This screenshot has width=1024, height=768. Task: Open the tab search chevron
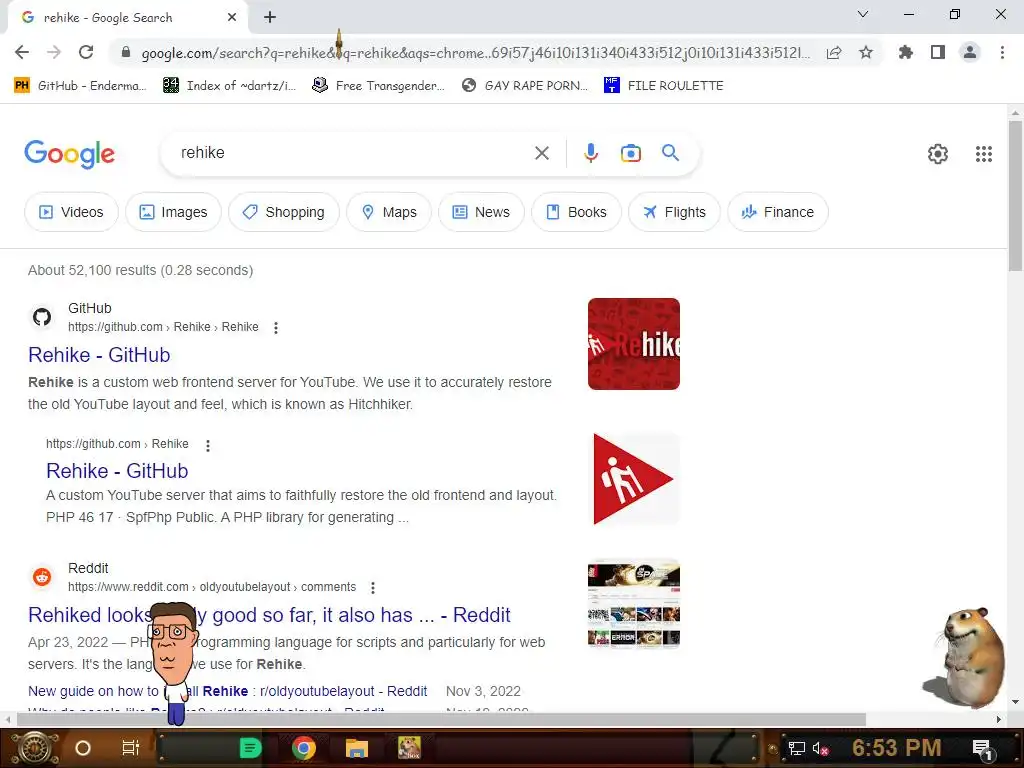coord(863,14)
